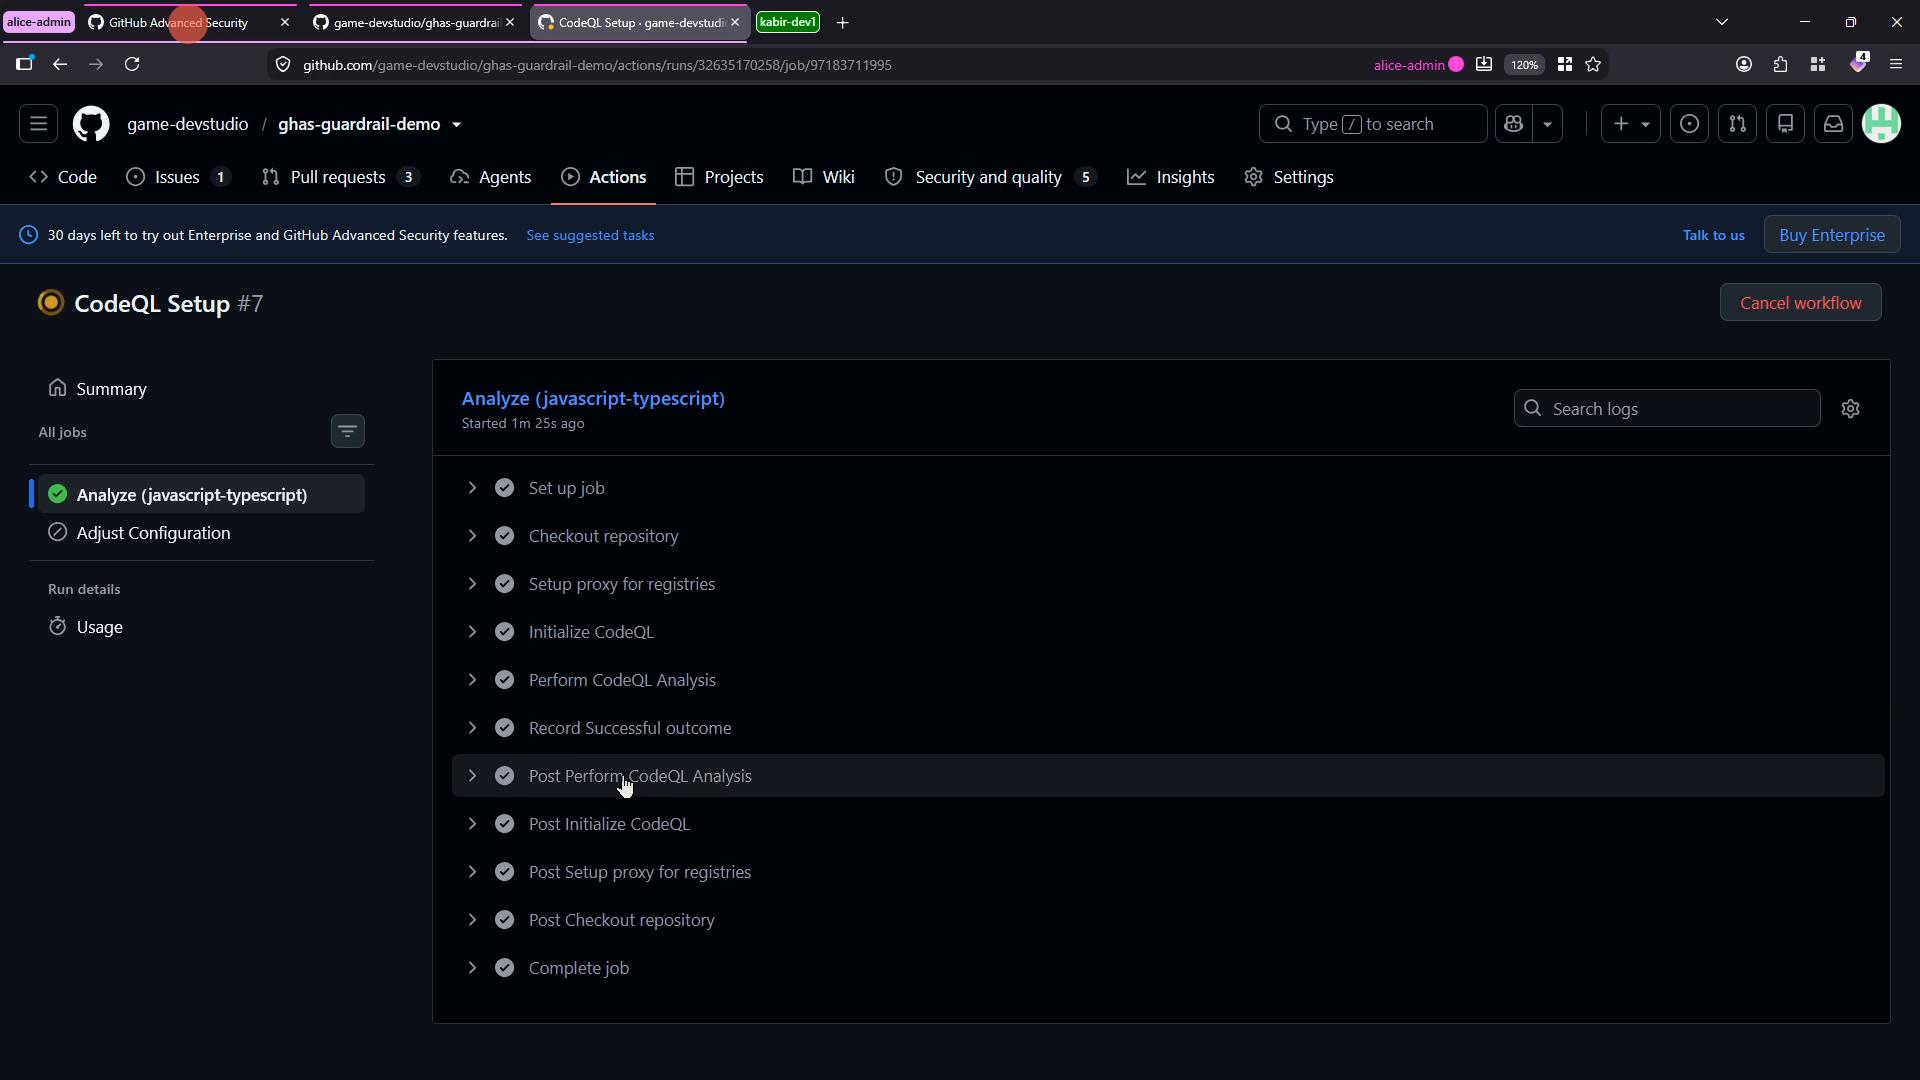Expand Post Setup proxy for registries step
The width and height of the screenshot is (1920, 1080).
[1168, 872]
